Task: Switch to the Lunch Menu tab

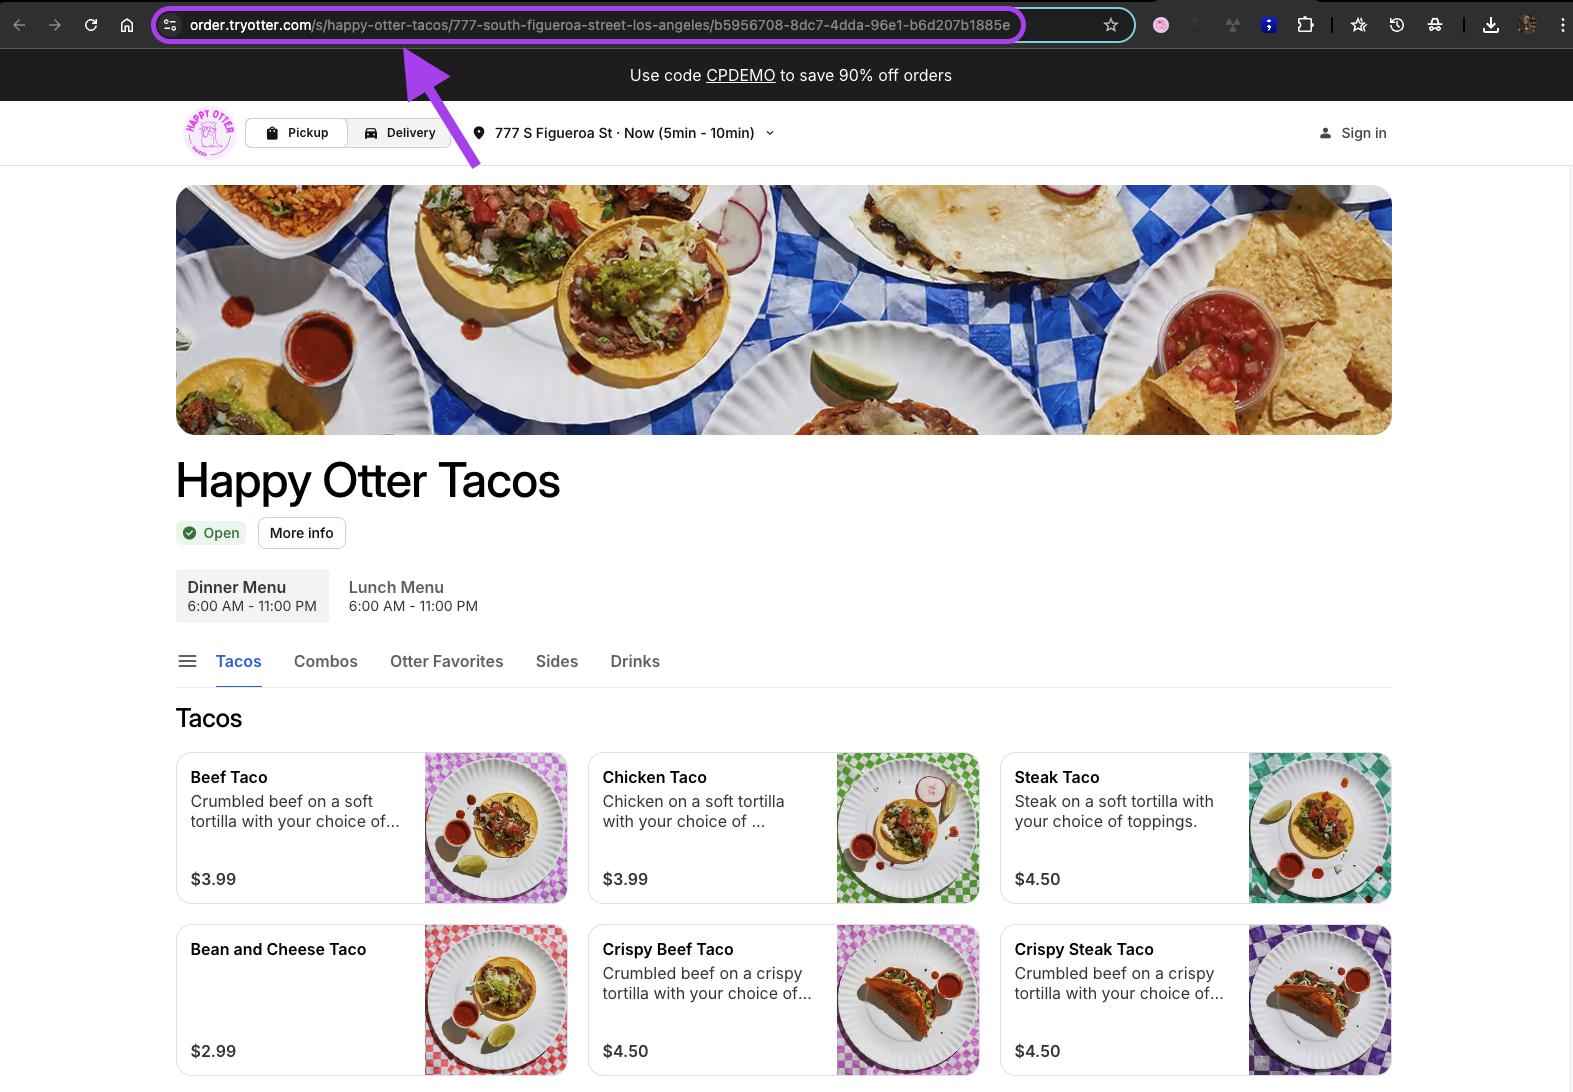Action: [413, 596]
